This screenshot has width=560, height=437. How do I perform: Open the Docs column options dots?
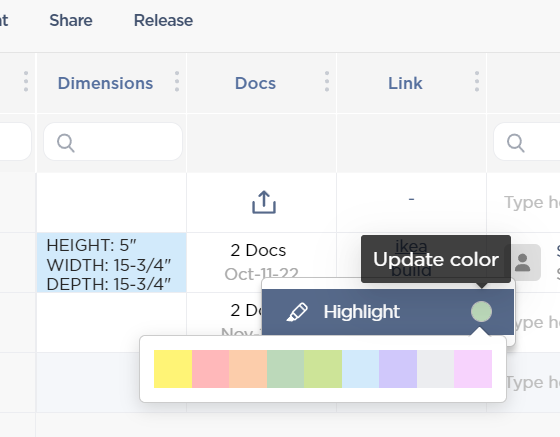[x=327, y=81]
